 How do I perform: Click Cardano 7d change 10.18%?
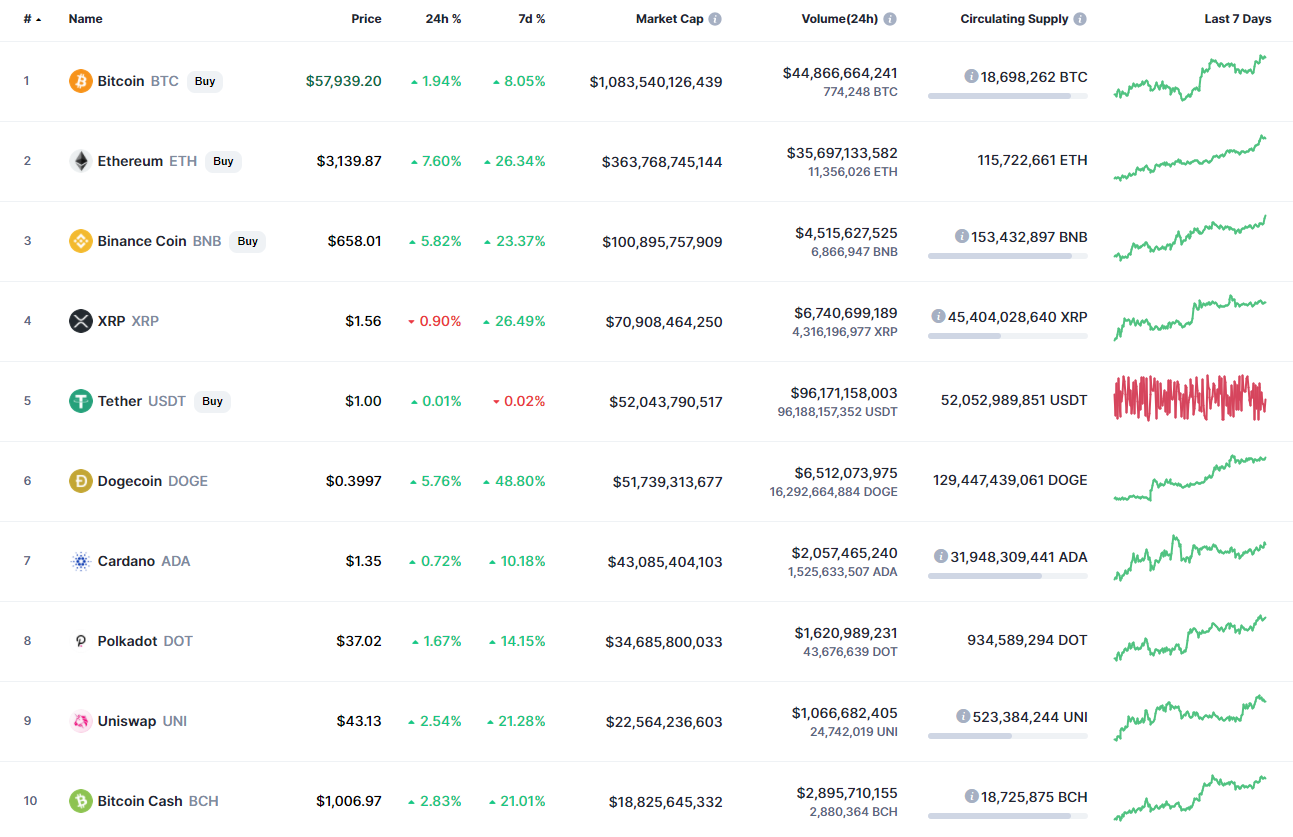[518, 561]
